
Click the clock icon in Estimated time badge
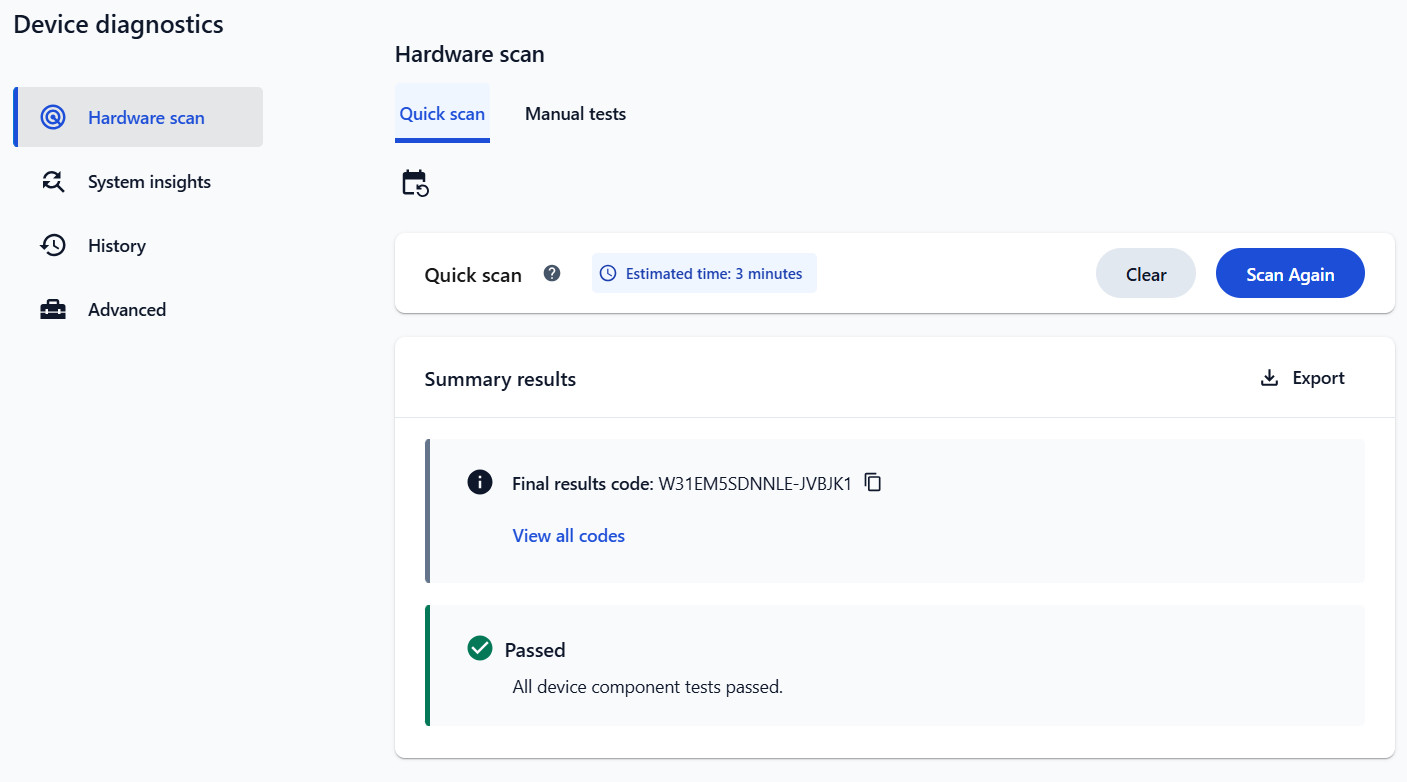pyautogui.click(x=608, y=273)
